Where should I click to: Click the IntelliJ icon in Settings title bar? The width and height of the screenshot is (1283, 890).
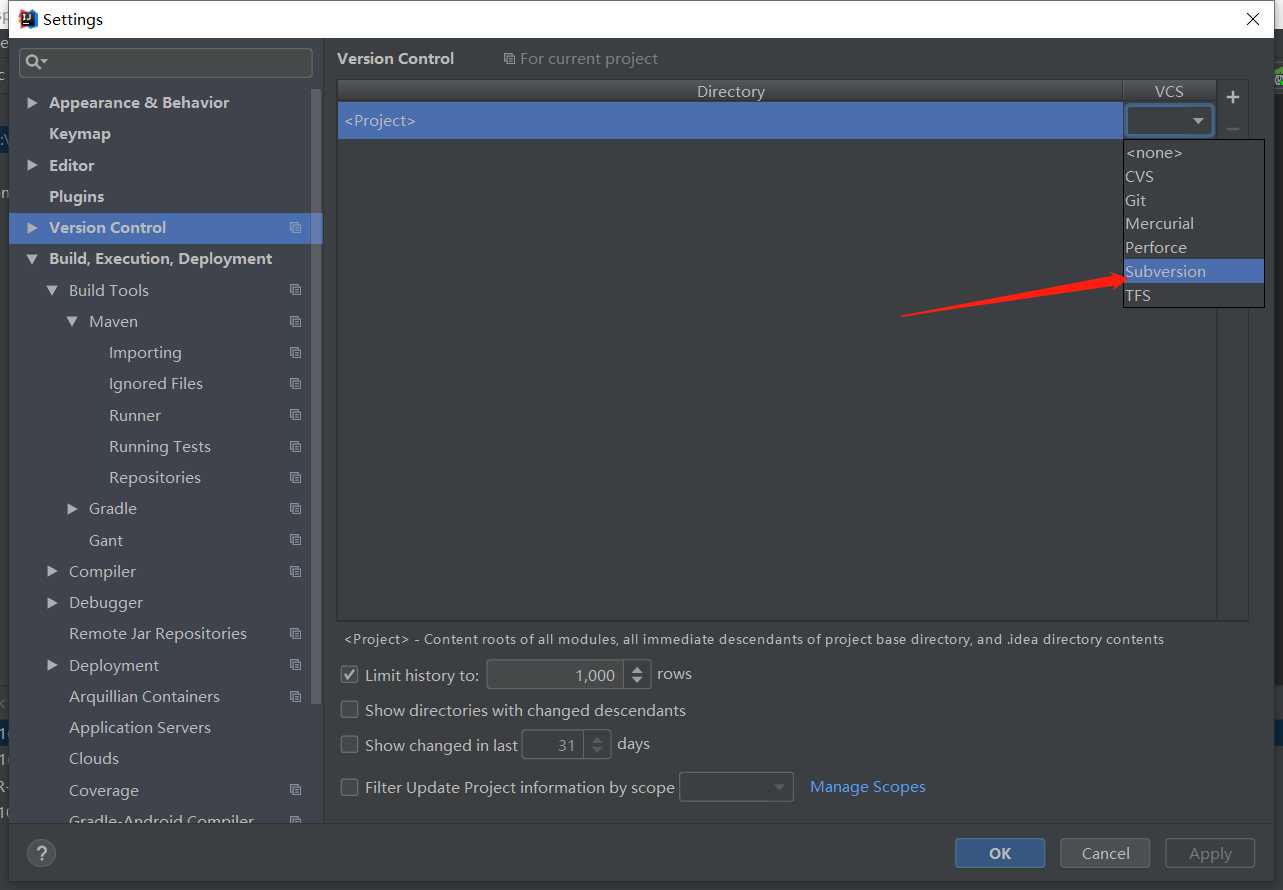point(29,19)
